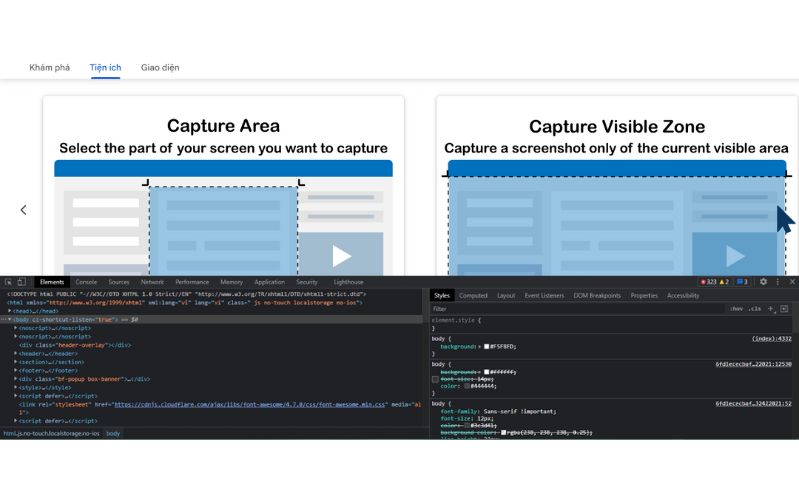Switch to Layout tab
The height and width of the screenshot is (500, 799).
click(x=506, y=296)
